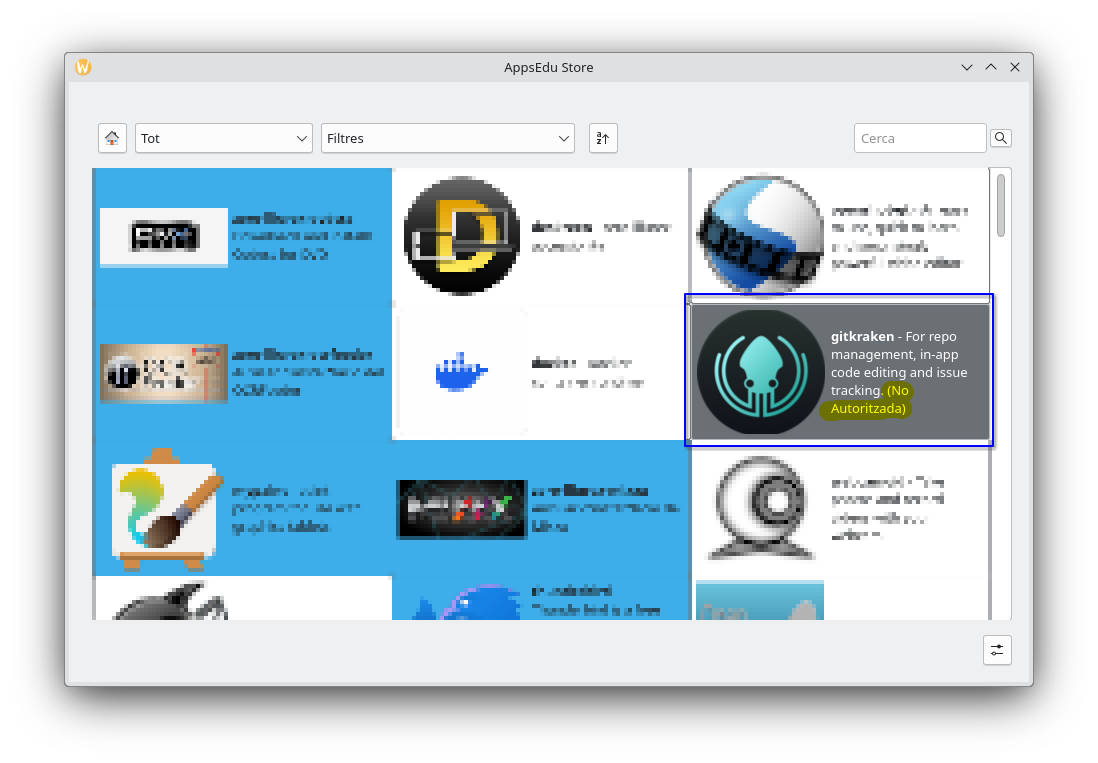Open the blue-and-white sphere app
This screenshot has width=1098, height=763.
[760, 236]
